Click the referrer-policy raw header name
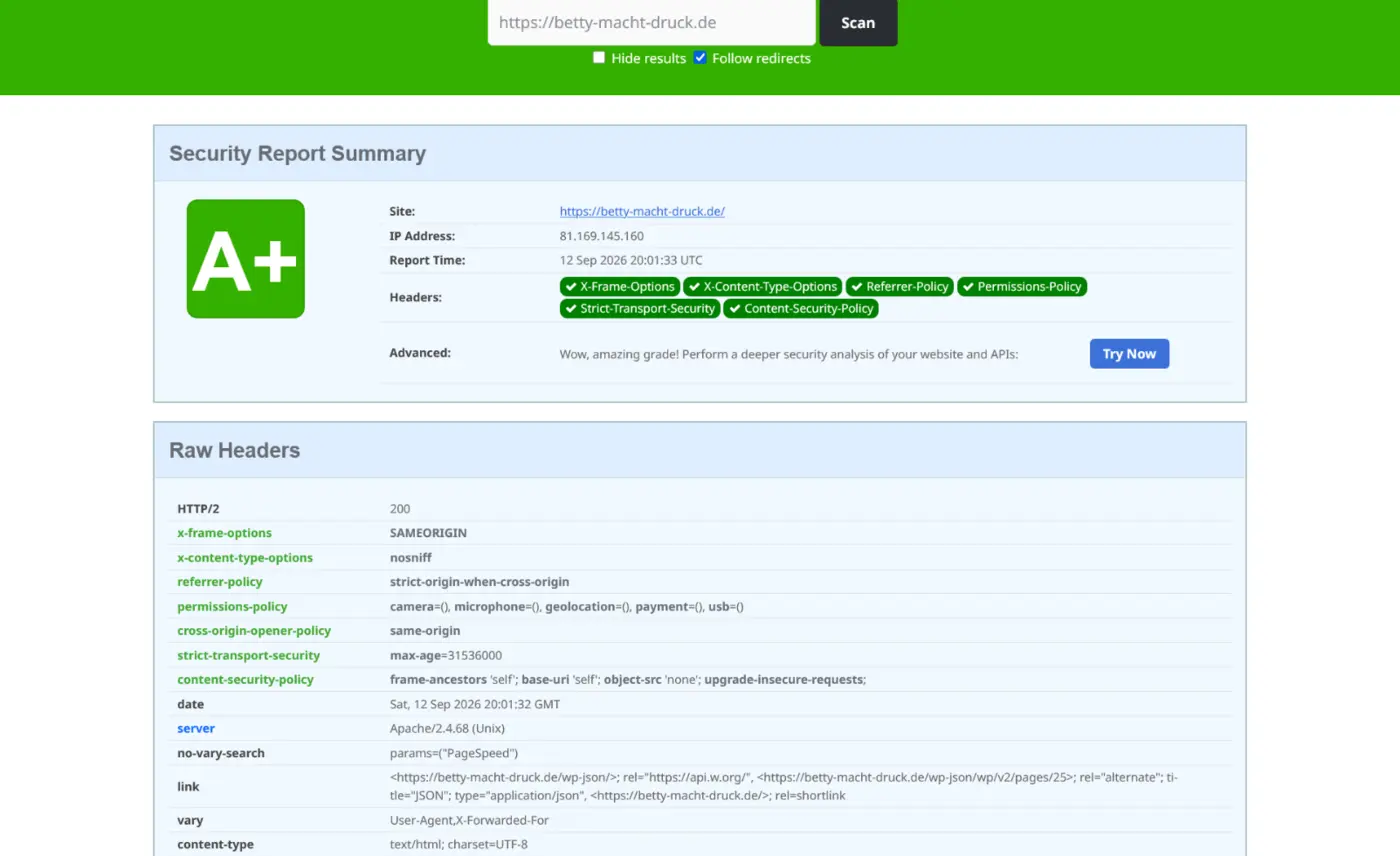Screen dimensions: 1400x856 coord(220,582)
